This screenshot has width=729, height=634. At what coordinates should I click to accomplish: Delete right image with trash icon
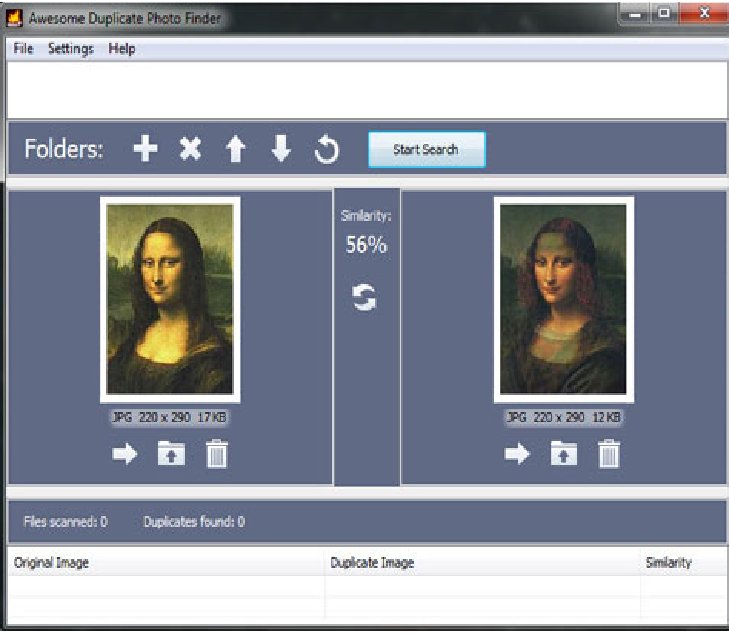click(609, 455)
